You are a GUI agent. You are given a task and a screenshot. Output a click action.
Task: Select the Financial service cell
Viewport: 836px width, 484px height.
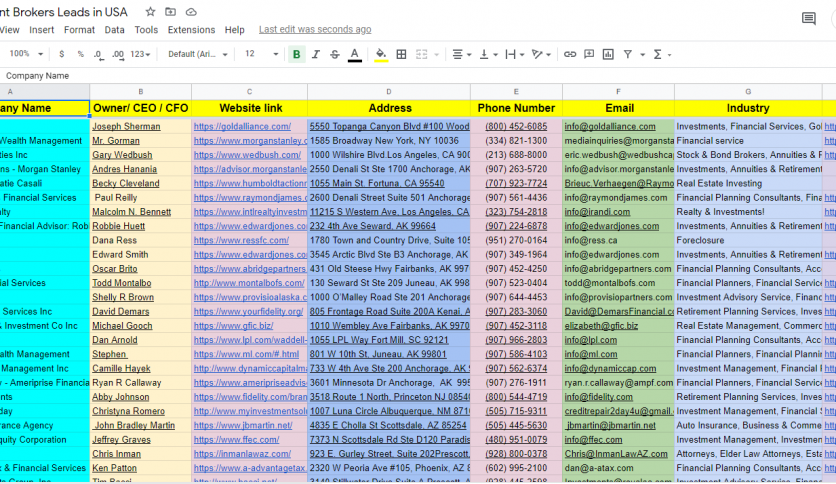(748, 141)
